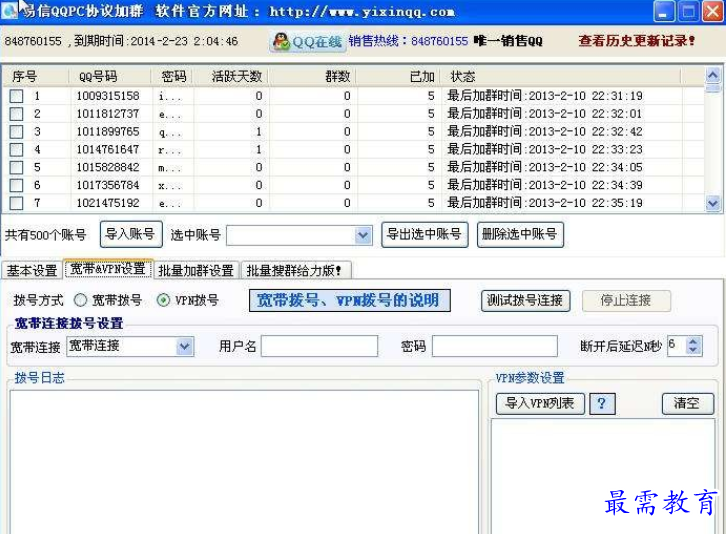
Task: Click the QQ在线 penguin contact icon
Action: point(307,42)
